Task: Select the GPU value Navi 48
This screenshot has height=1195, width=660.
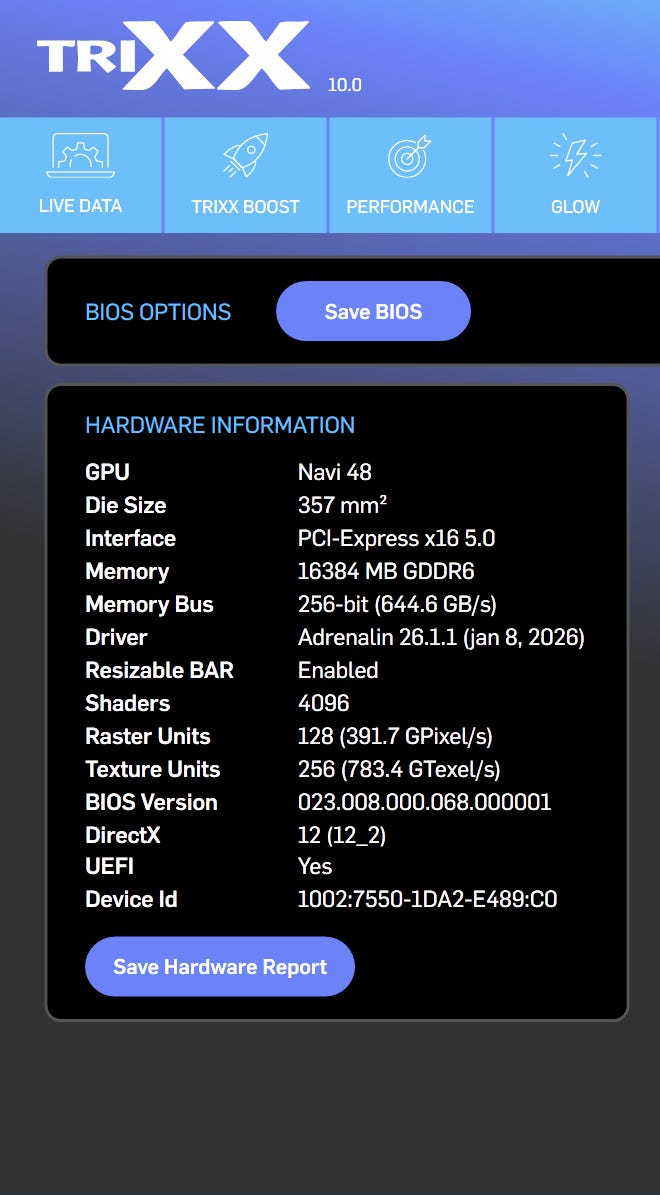Action: tap(335, 472)
